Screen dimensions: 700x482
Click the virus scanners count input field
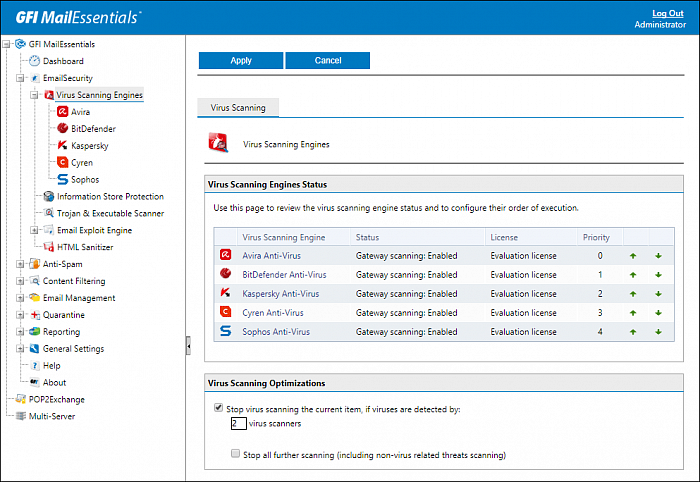click(239, 424)
